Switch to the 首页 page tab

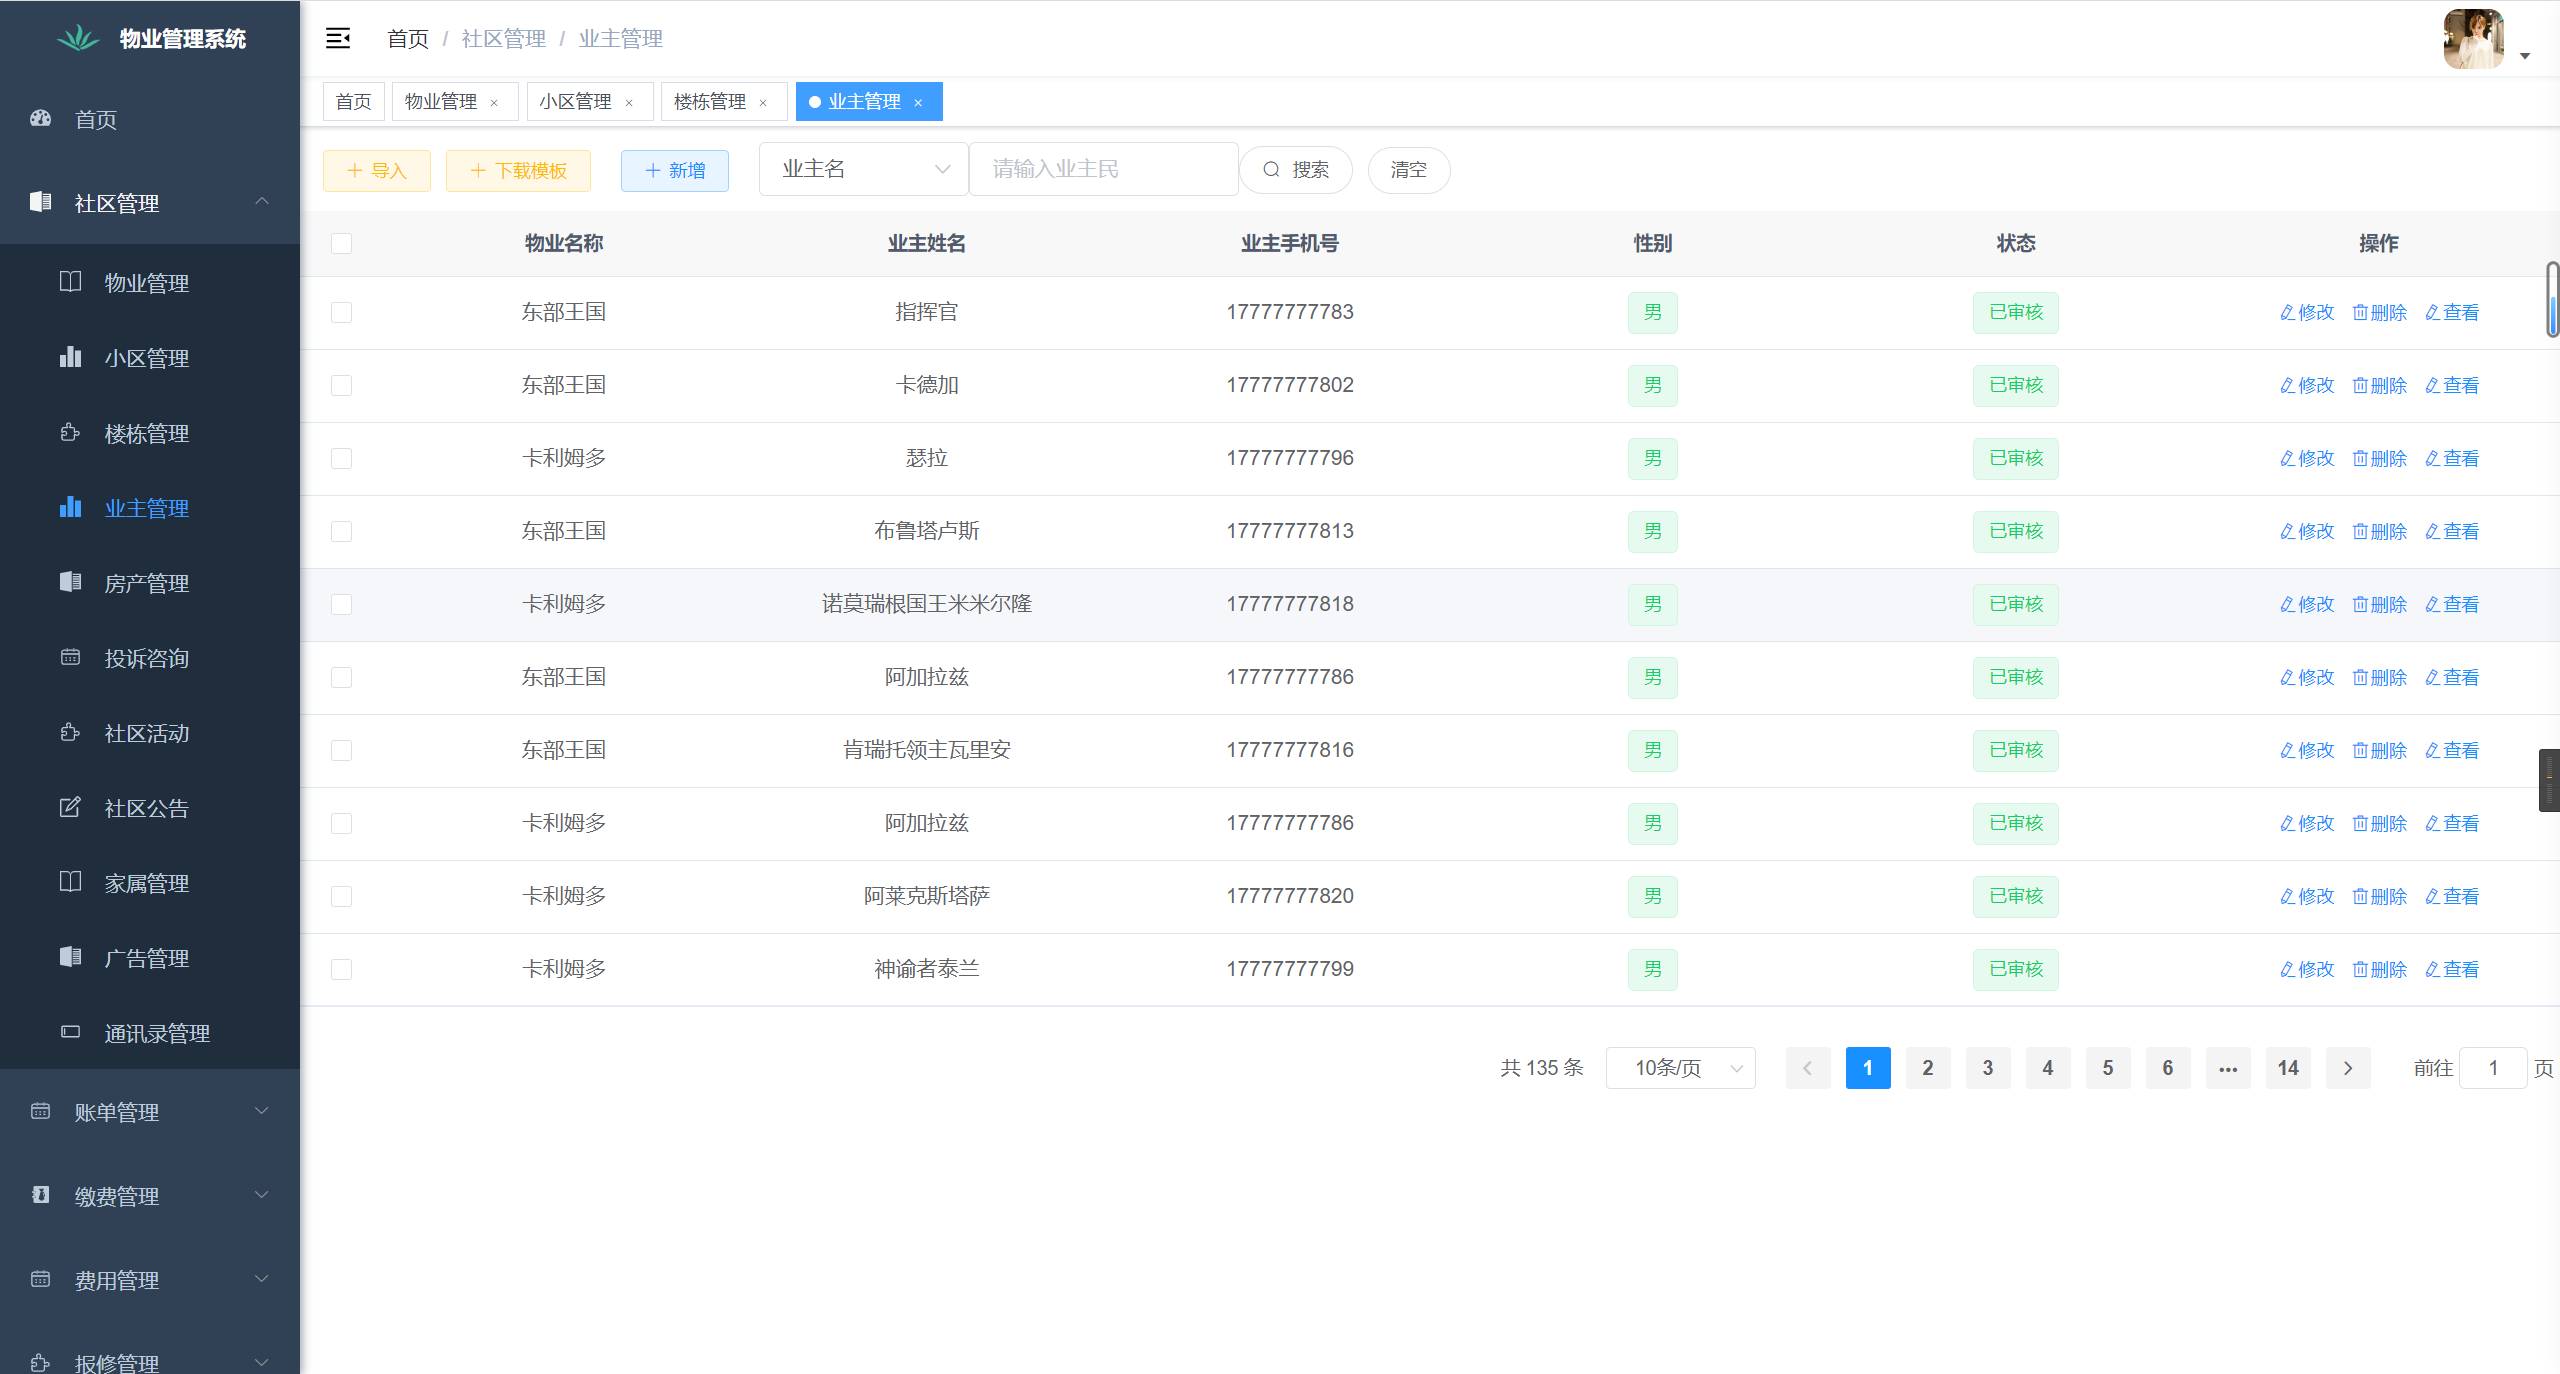coord(353,101)
